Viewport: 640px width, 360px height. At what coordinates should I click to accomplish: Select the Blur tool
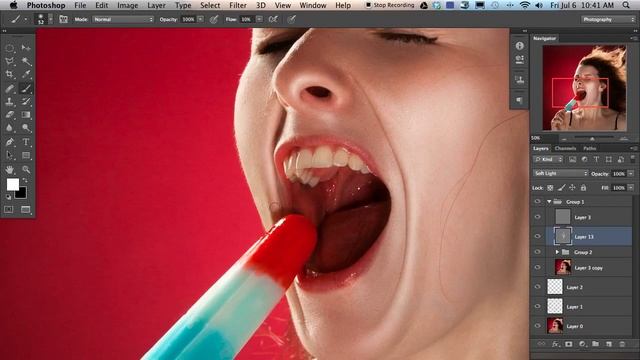click(x=9, y=128)
